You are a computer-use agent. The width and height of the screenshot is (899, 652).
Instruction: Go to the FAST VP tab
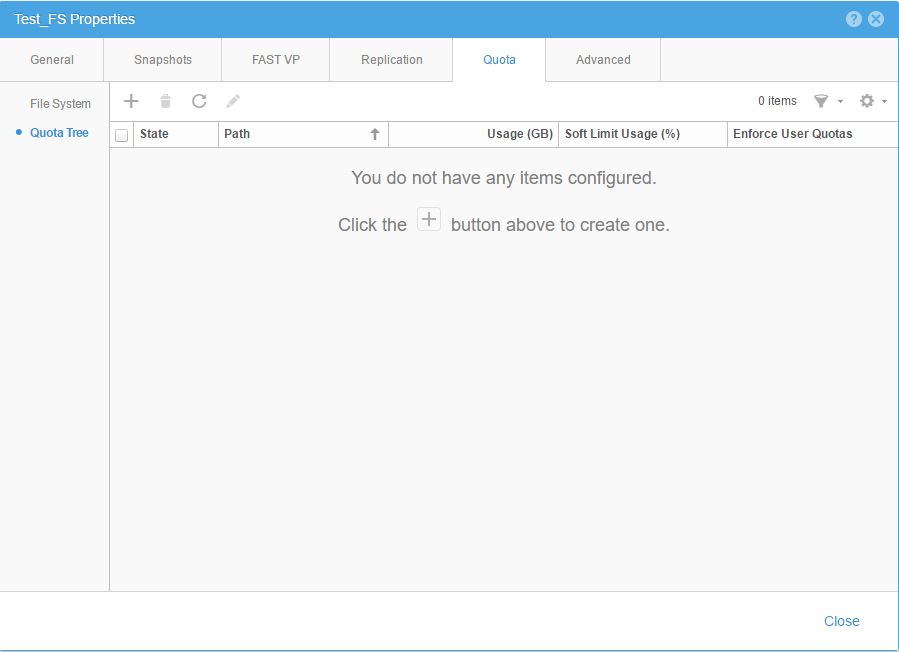tap(276, 60)
